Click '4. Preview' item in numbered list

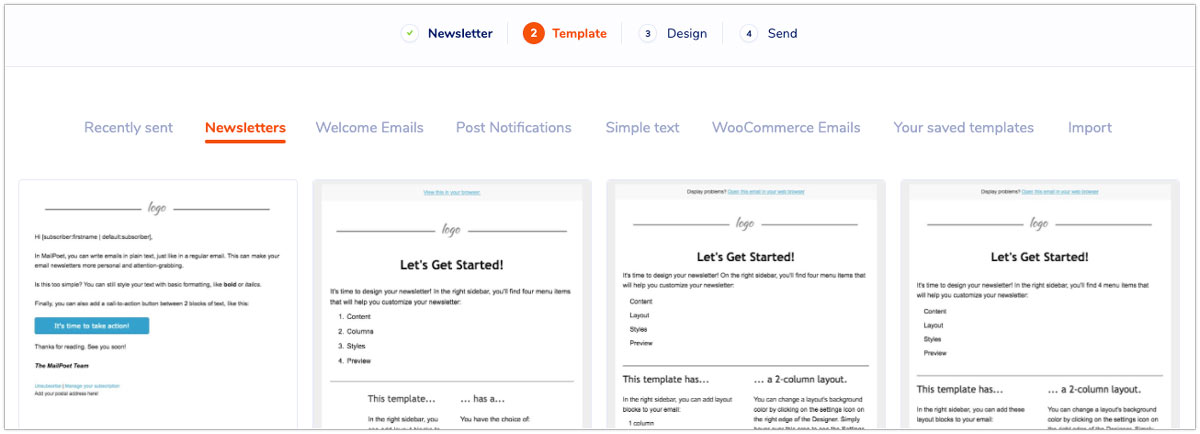(354, 360)
